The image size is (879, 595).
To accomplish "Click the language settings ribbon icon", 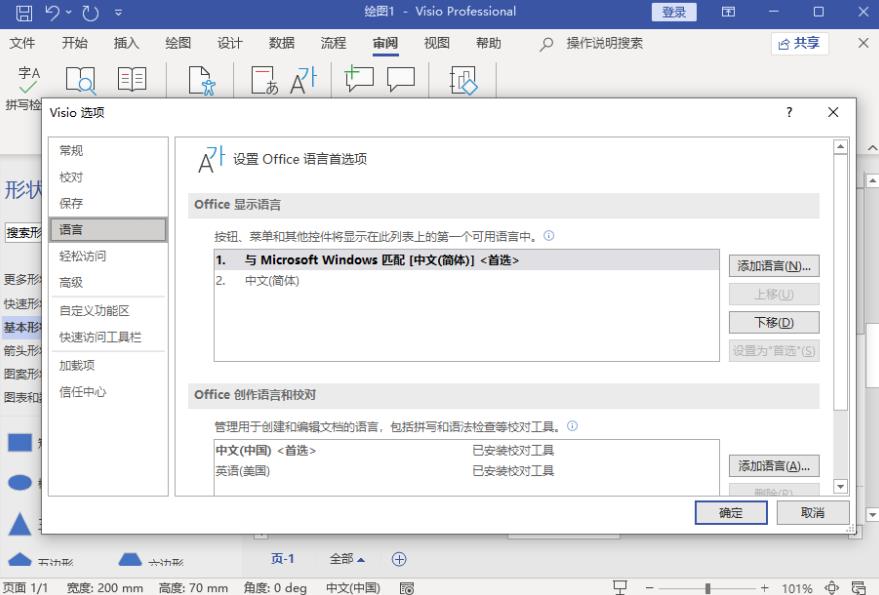I will click(x=303, y=80).
